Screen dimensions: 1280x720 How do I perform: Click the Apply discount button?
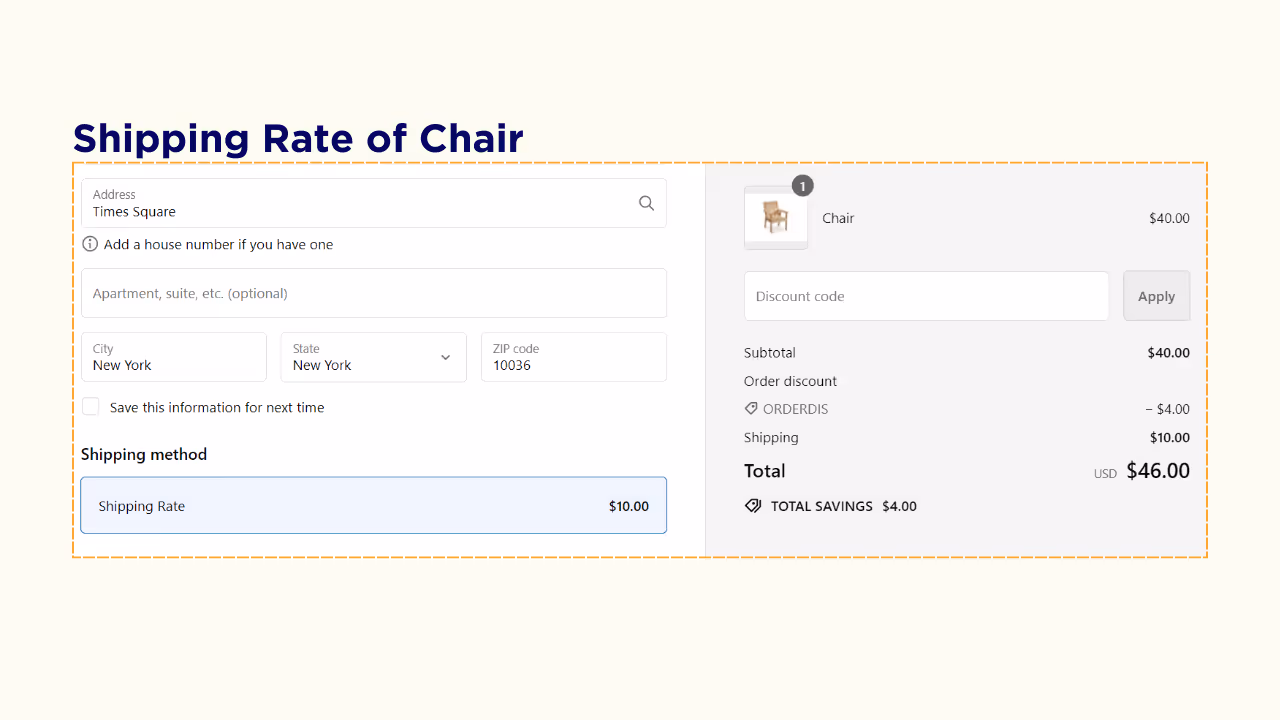[1156, 296]
